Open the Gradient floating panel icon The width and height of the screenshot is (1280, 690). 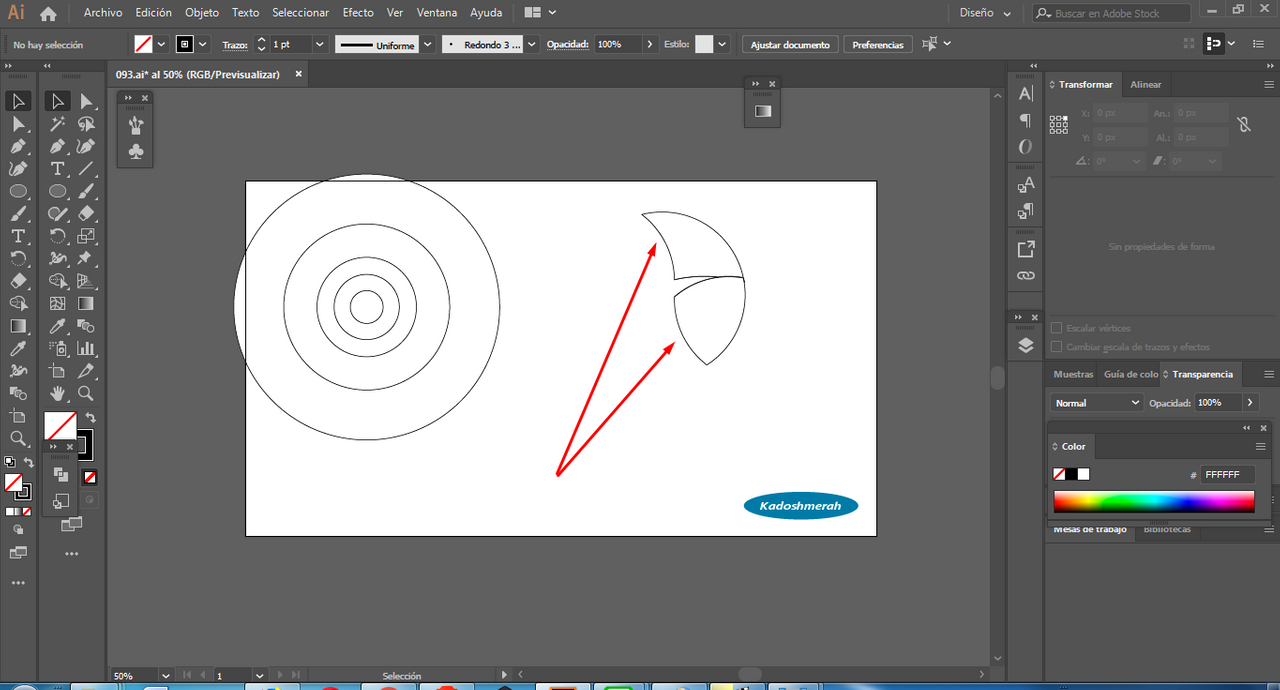763,111
